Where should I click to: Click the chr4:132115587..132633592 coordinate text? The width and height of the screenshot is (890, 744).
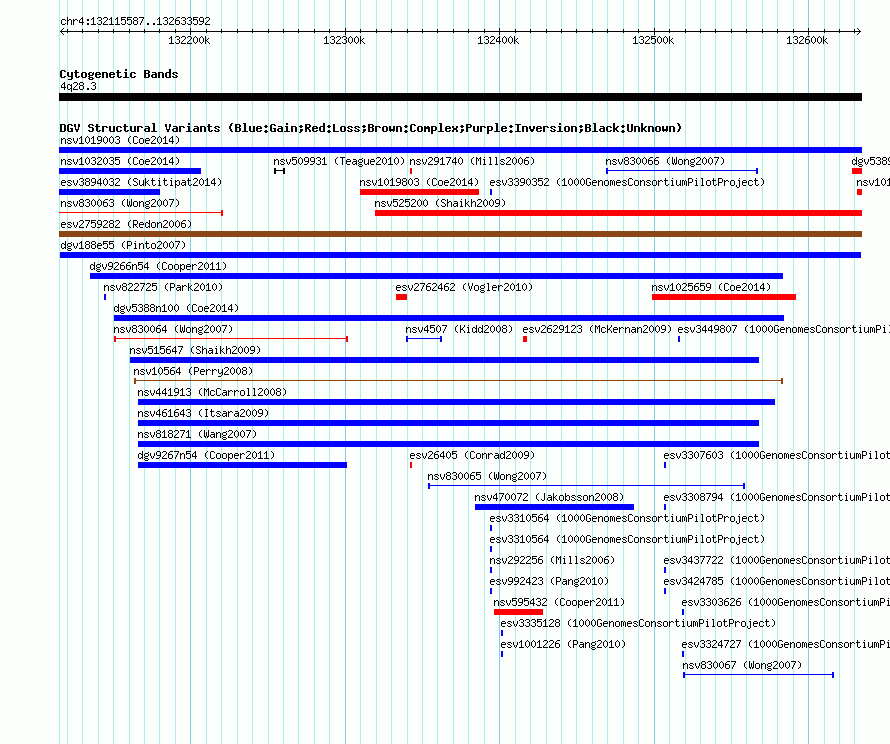coord(135,22)
